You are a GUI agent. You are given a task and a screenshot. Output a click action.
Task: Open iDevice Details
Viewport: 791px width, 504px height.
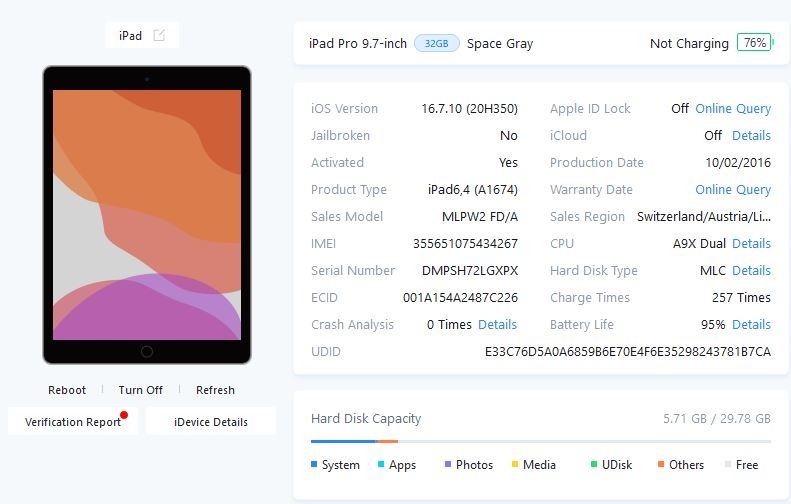click(x=211, y=421)
